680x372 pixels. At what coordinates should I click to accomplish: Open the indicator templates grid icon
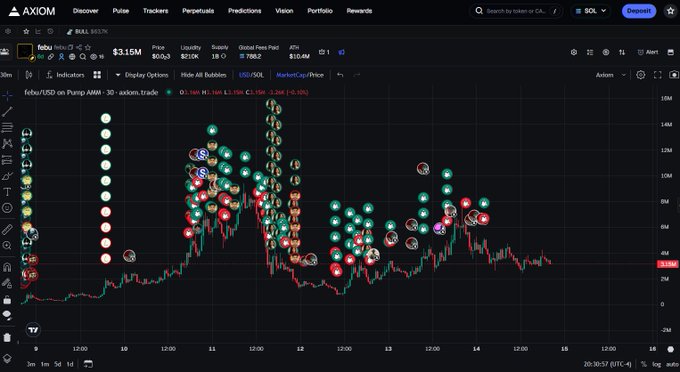coord(97,75)
